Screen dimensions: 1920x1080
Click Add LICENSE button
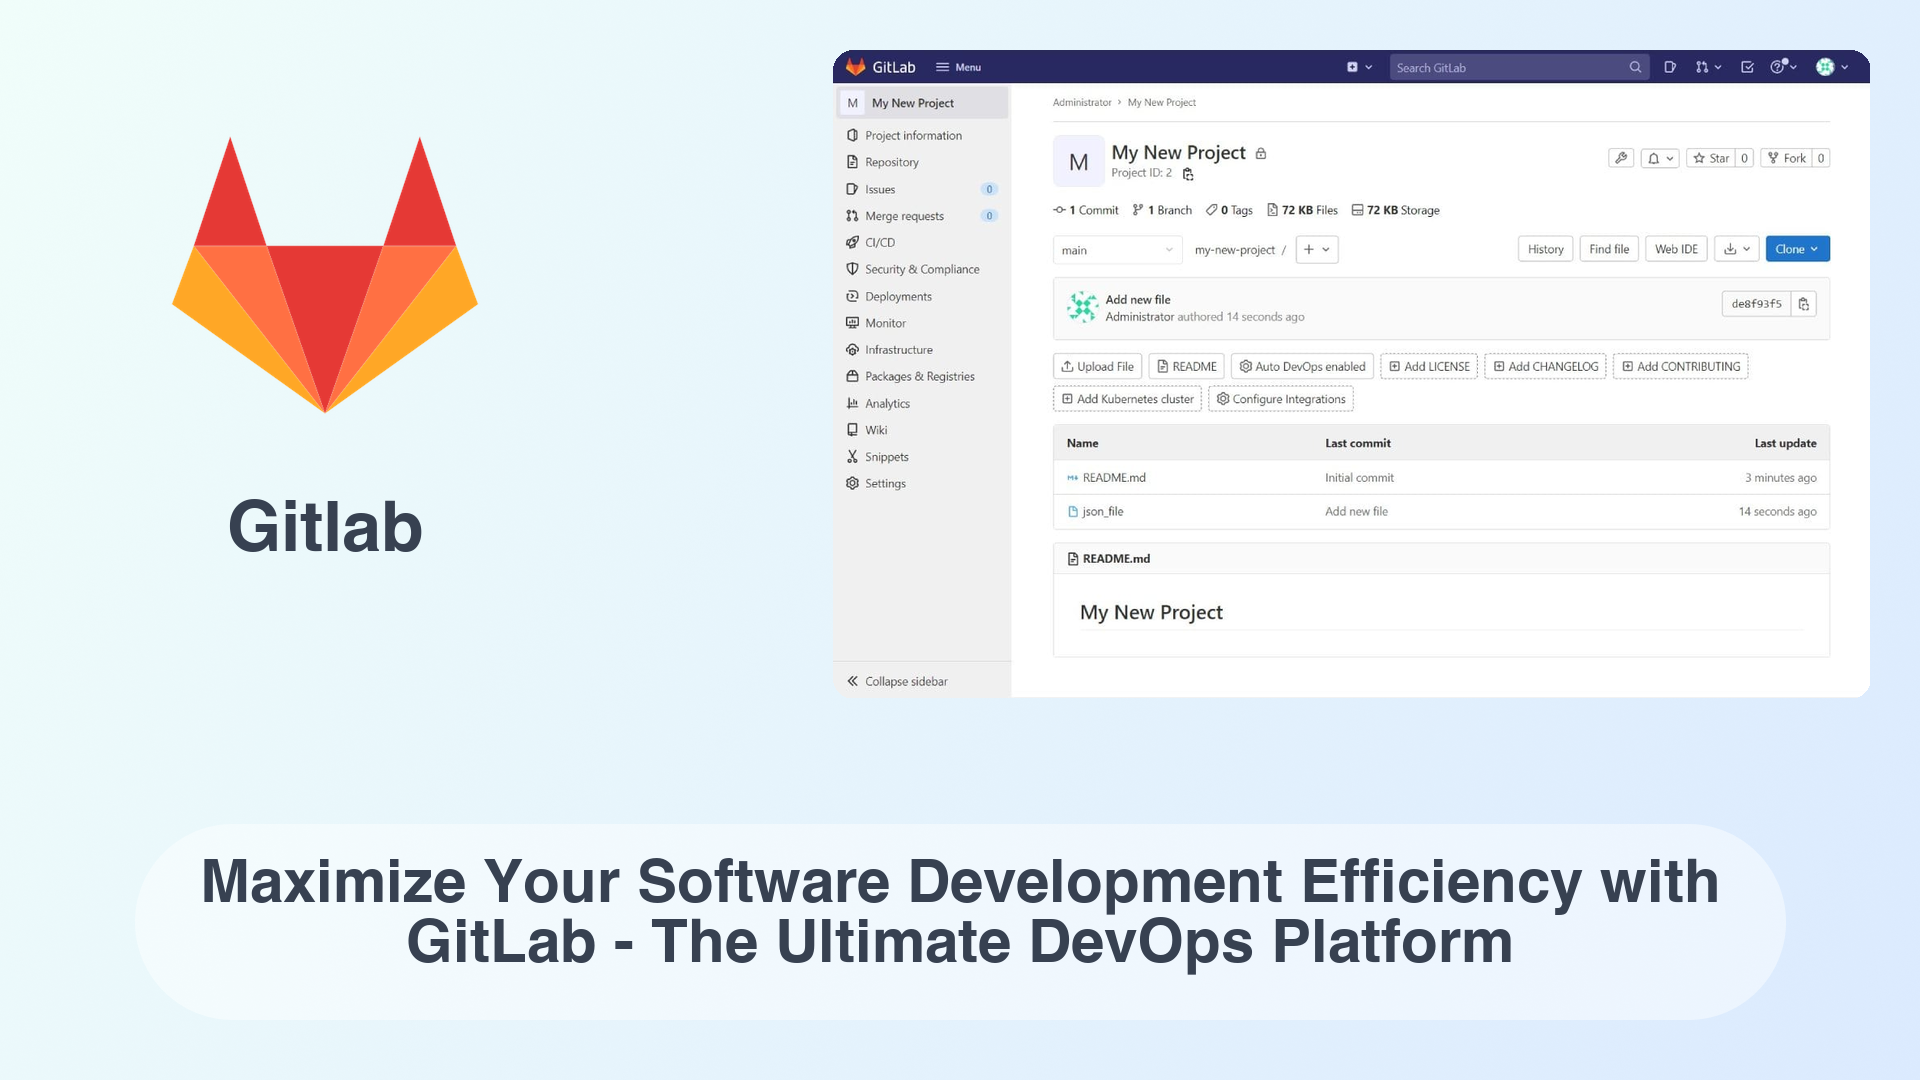tap(1429, 367)
